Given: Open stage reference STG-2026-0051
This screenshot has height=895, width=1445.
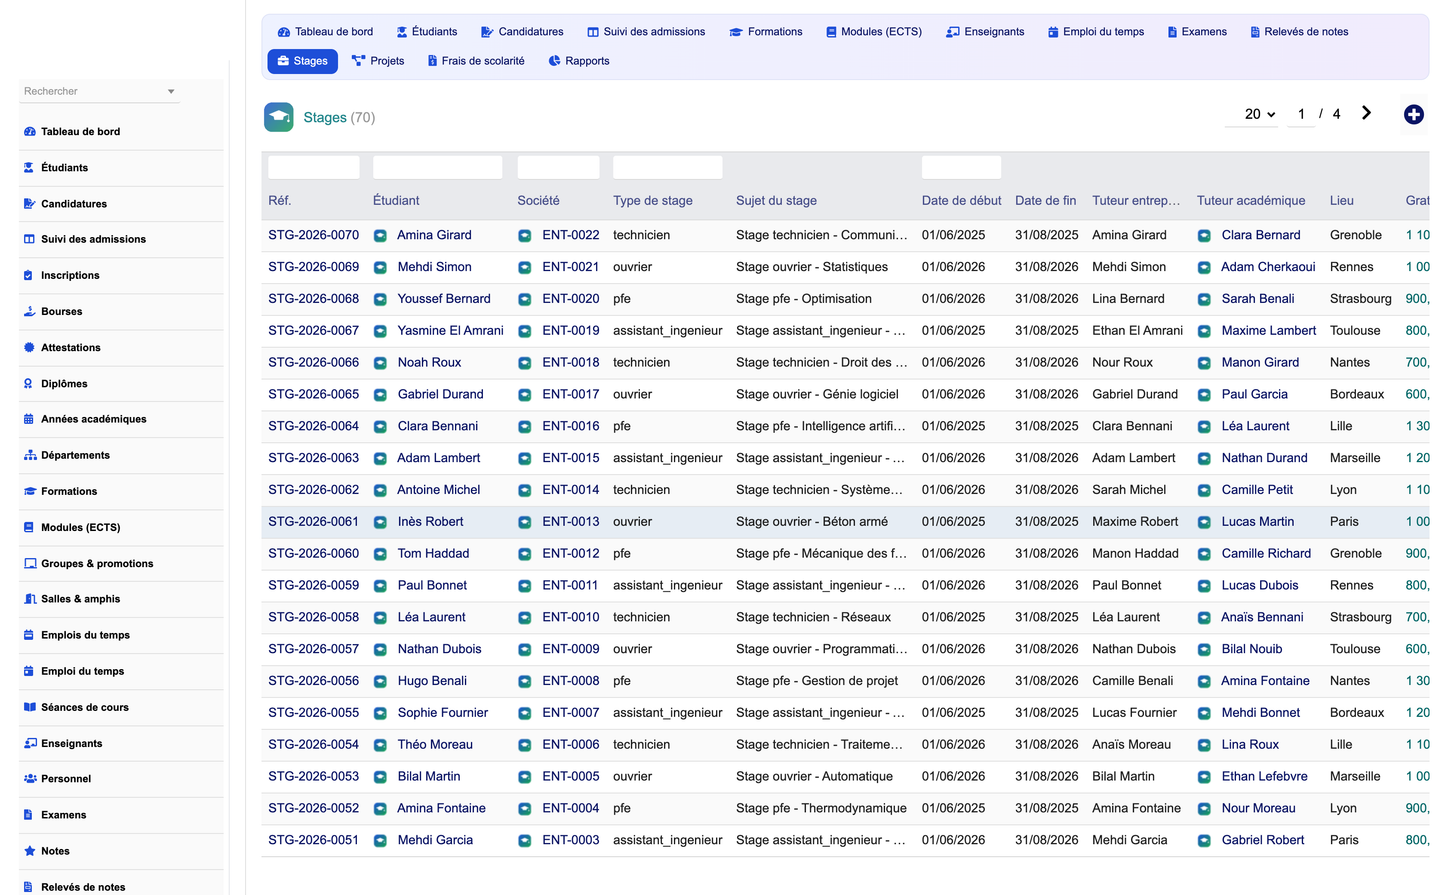Looking at the screenshot, I should pos(313,840).
